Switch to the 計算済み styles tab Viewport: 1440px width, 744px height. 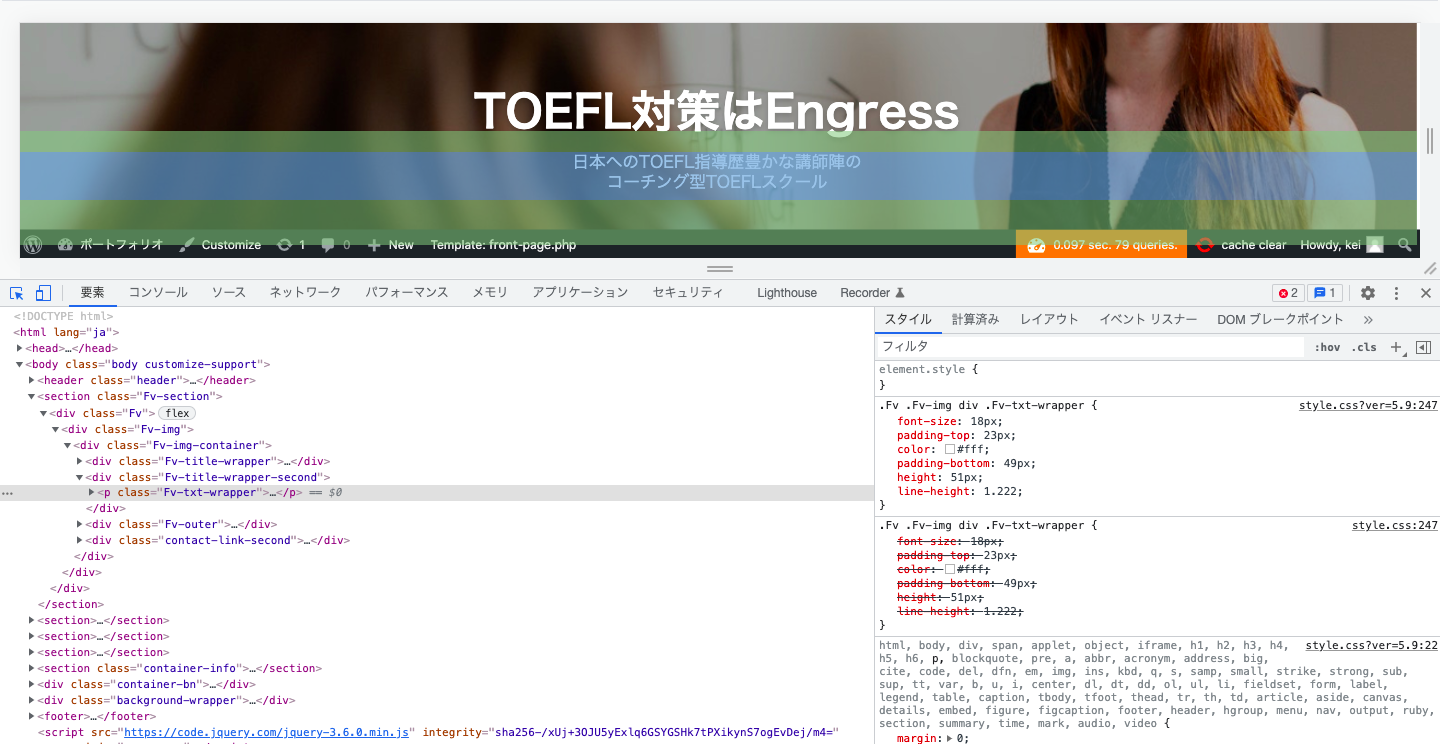coord(975,320)
